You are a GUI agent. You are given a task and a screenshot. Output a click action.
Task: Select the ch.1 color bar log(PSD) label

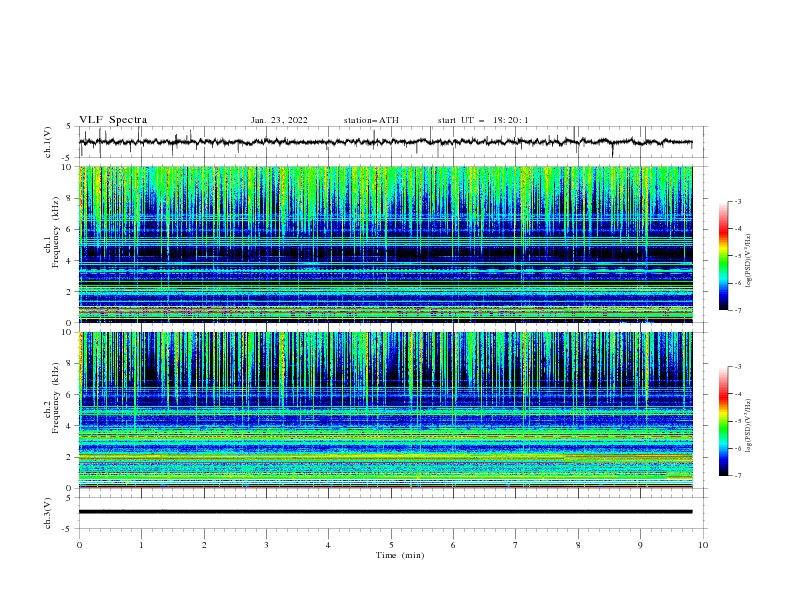(x=748, y=261)
